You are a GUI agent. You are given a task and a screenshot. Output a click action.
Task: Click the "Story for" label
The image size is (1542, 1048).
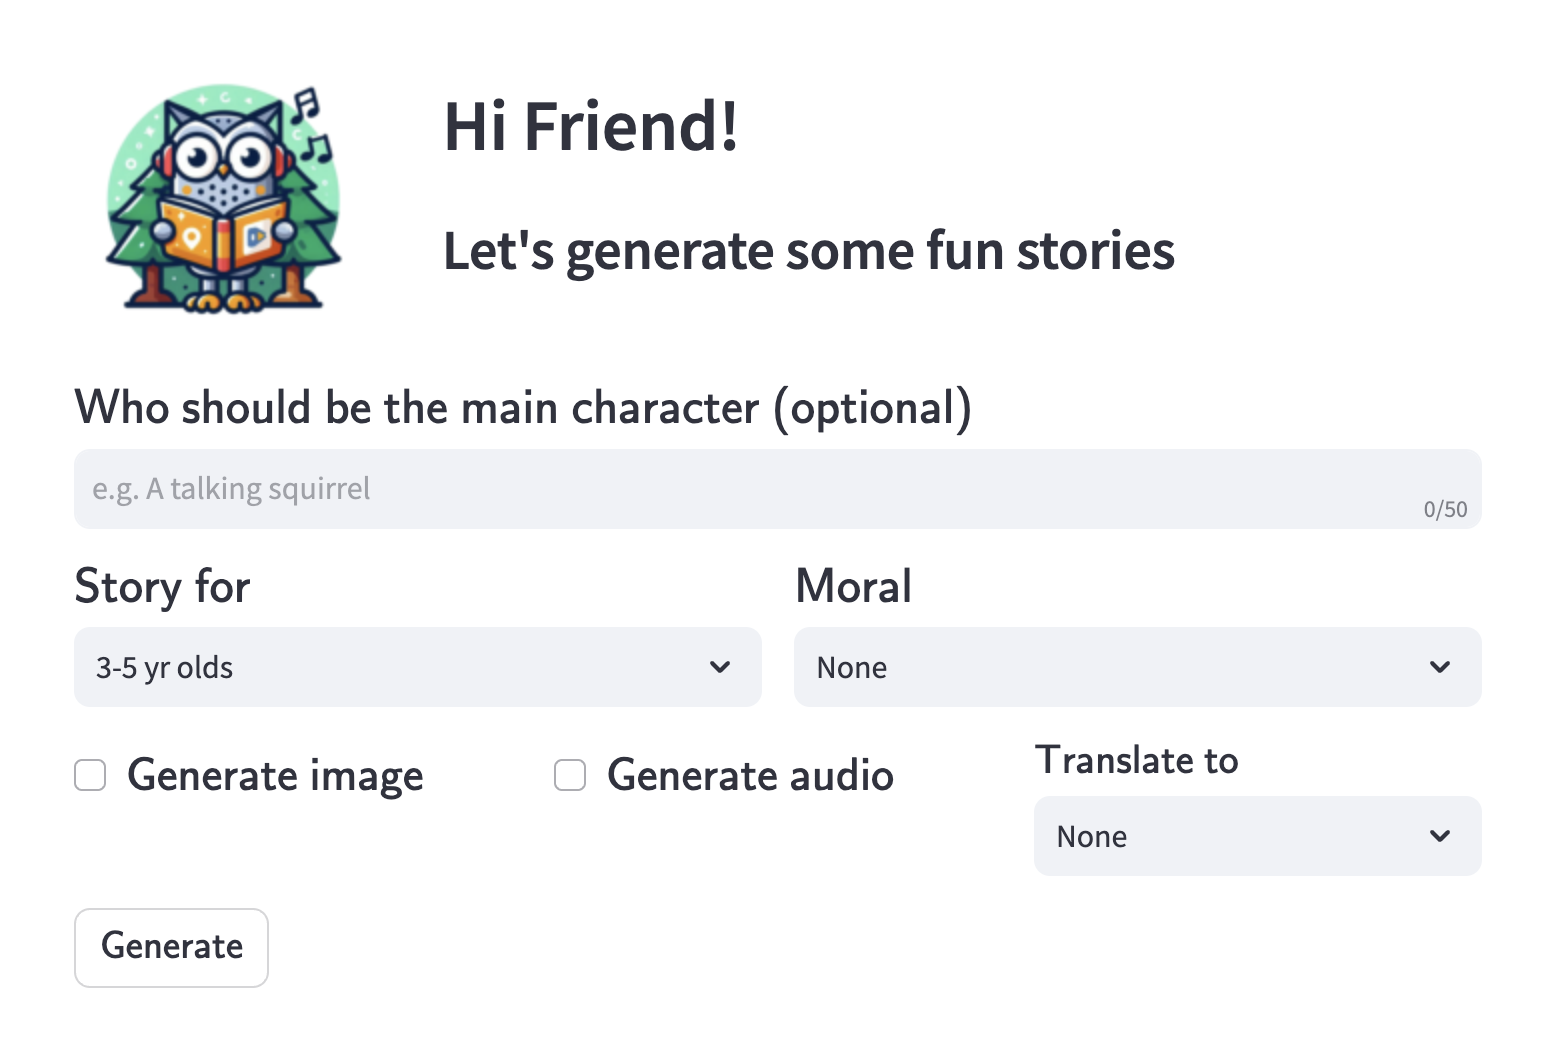pyautogui.click(x=162, y=587)
